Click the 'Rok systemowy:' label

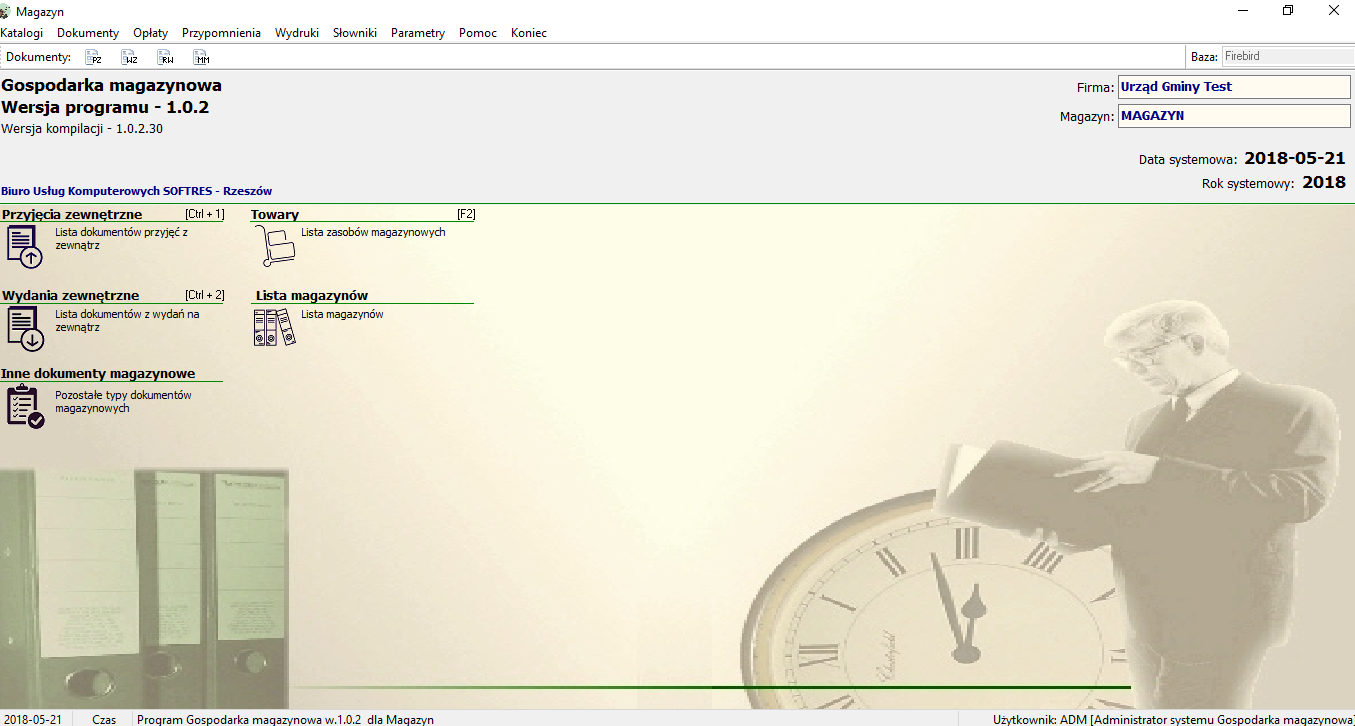[x=1249, y=183]
